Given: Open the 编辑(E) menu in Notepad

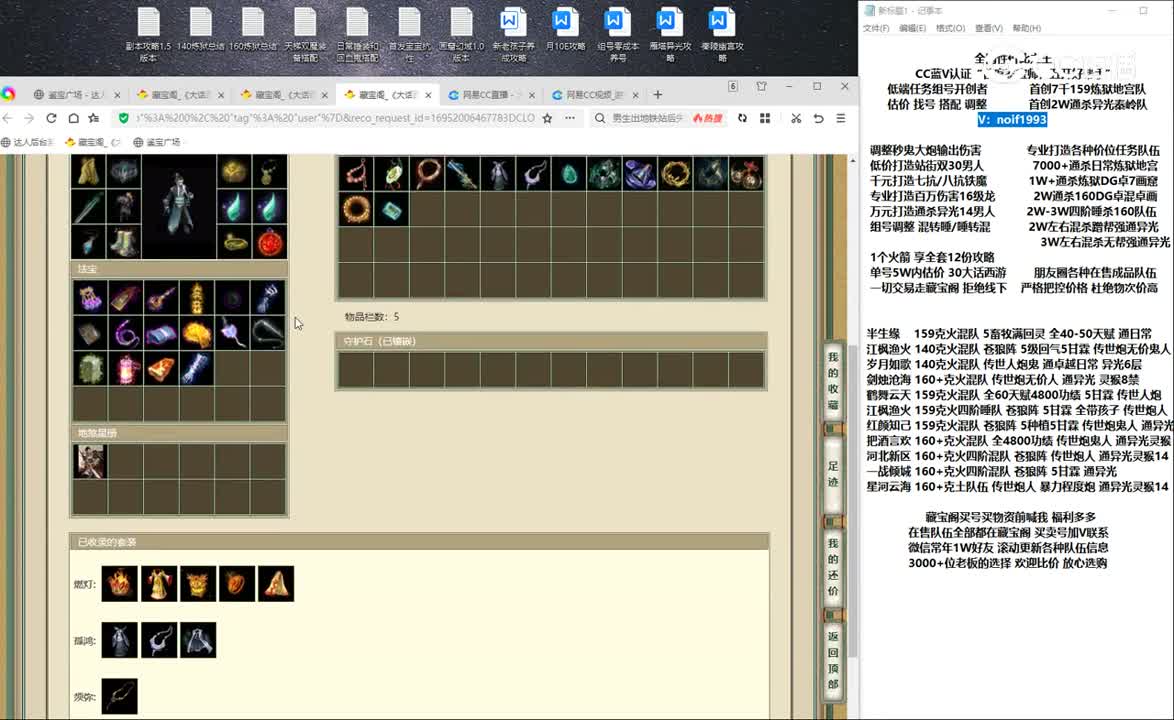Looking at the screenshot, I should coord(912,28).
